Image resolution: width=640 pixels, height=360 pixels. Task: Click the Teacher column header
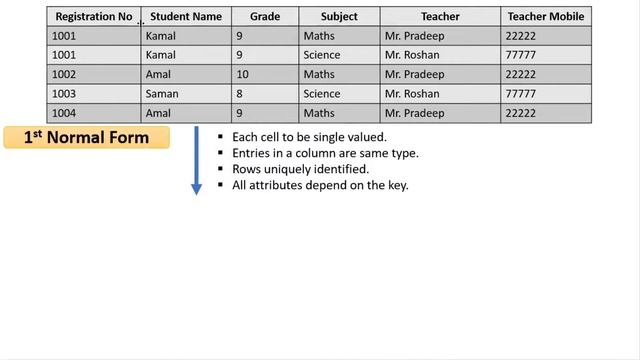[440, 16]
